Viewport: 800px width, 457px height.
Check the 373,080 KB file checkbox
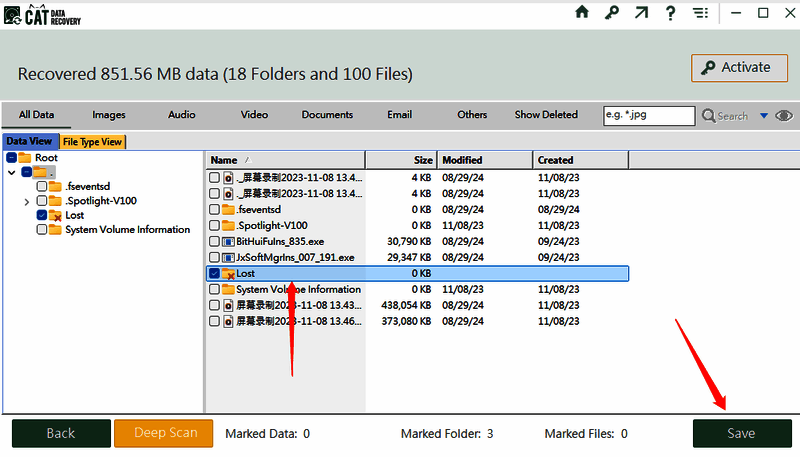click(x=214, y=321)
